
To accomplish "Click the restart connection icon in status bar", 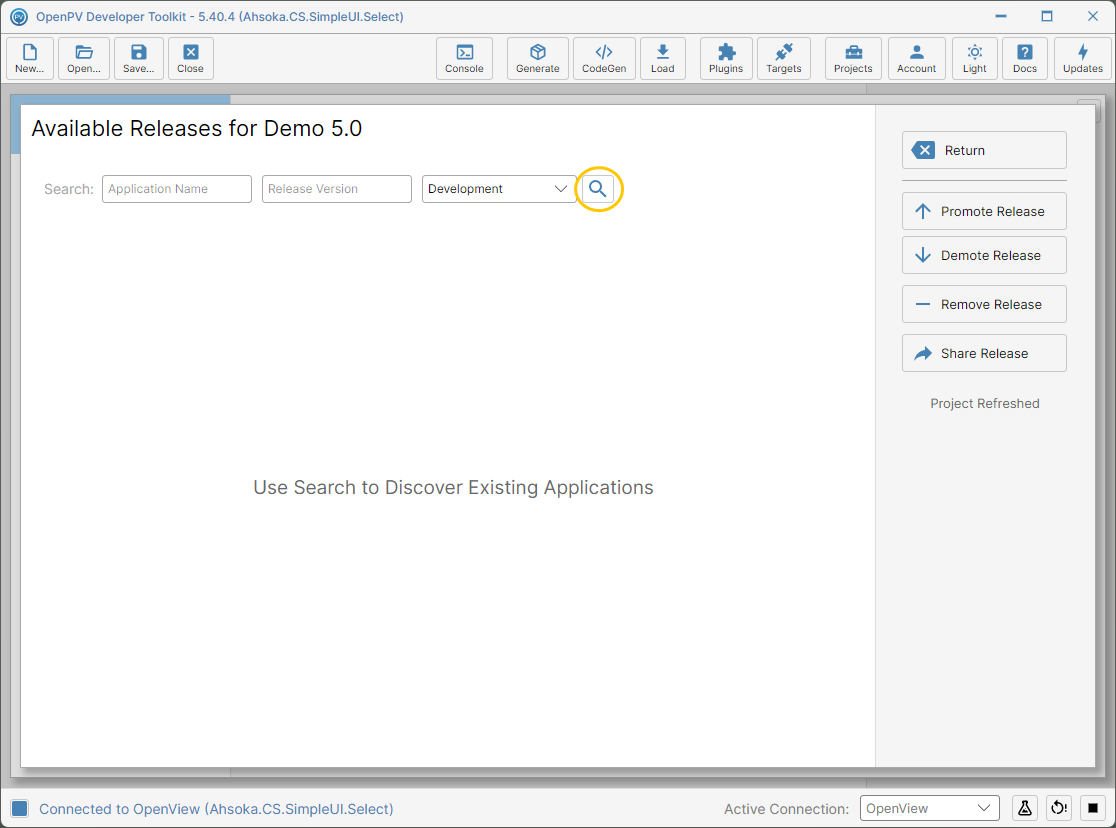I will (1059, 808).
